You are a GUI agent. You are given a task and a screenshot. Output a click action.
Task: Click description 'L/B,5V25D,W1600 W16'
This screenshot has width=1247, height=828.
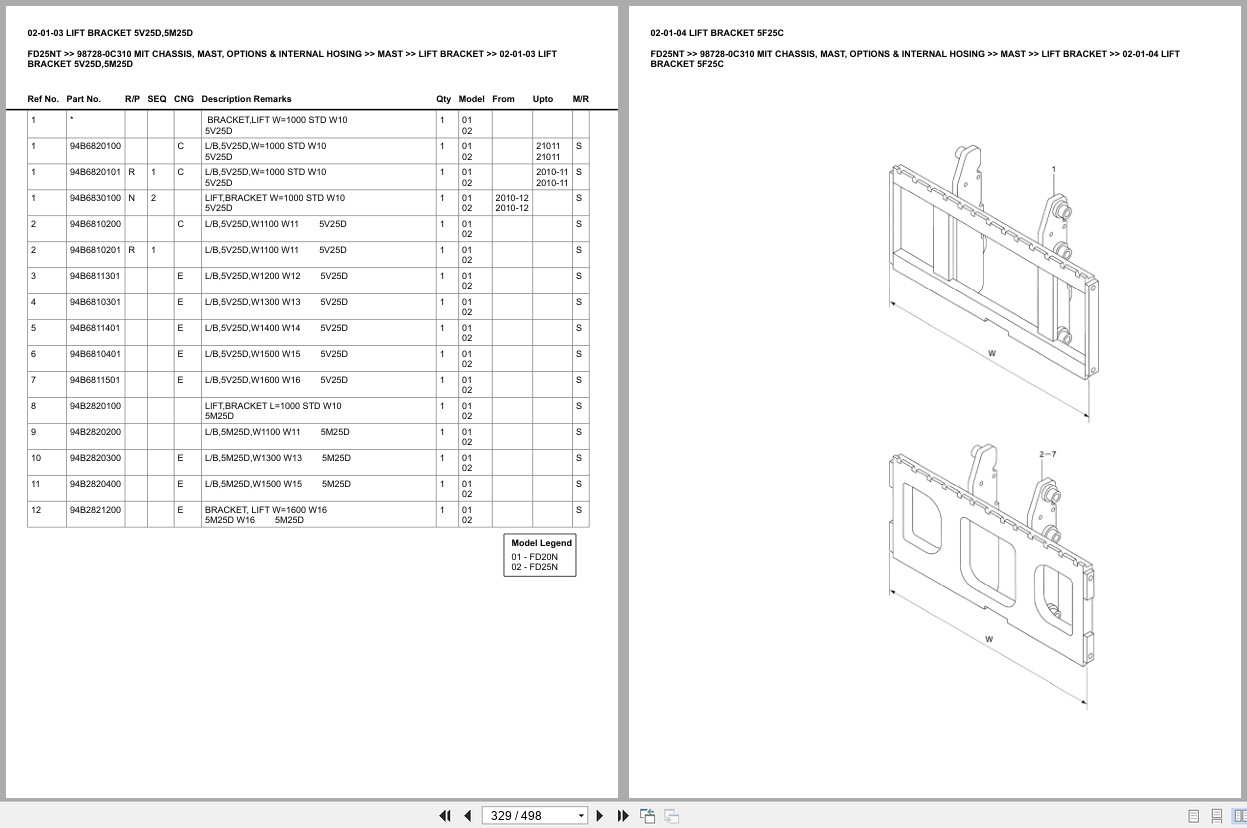(252, 380)
